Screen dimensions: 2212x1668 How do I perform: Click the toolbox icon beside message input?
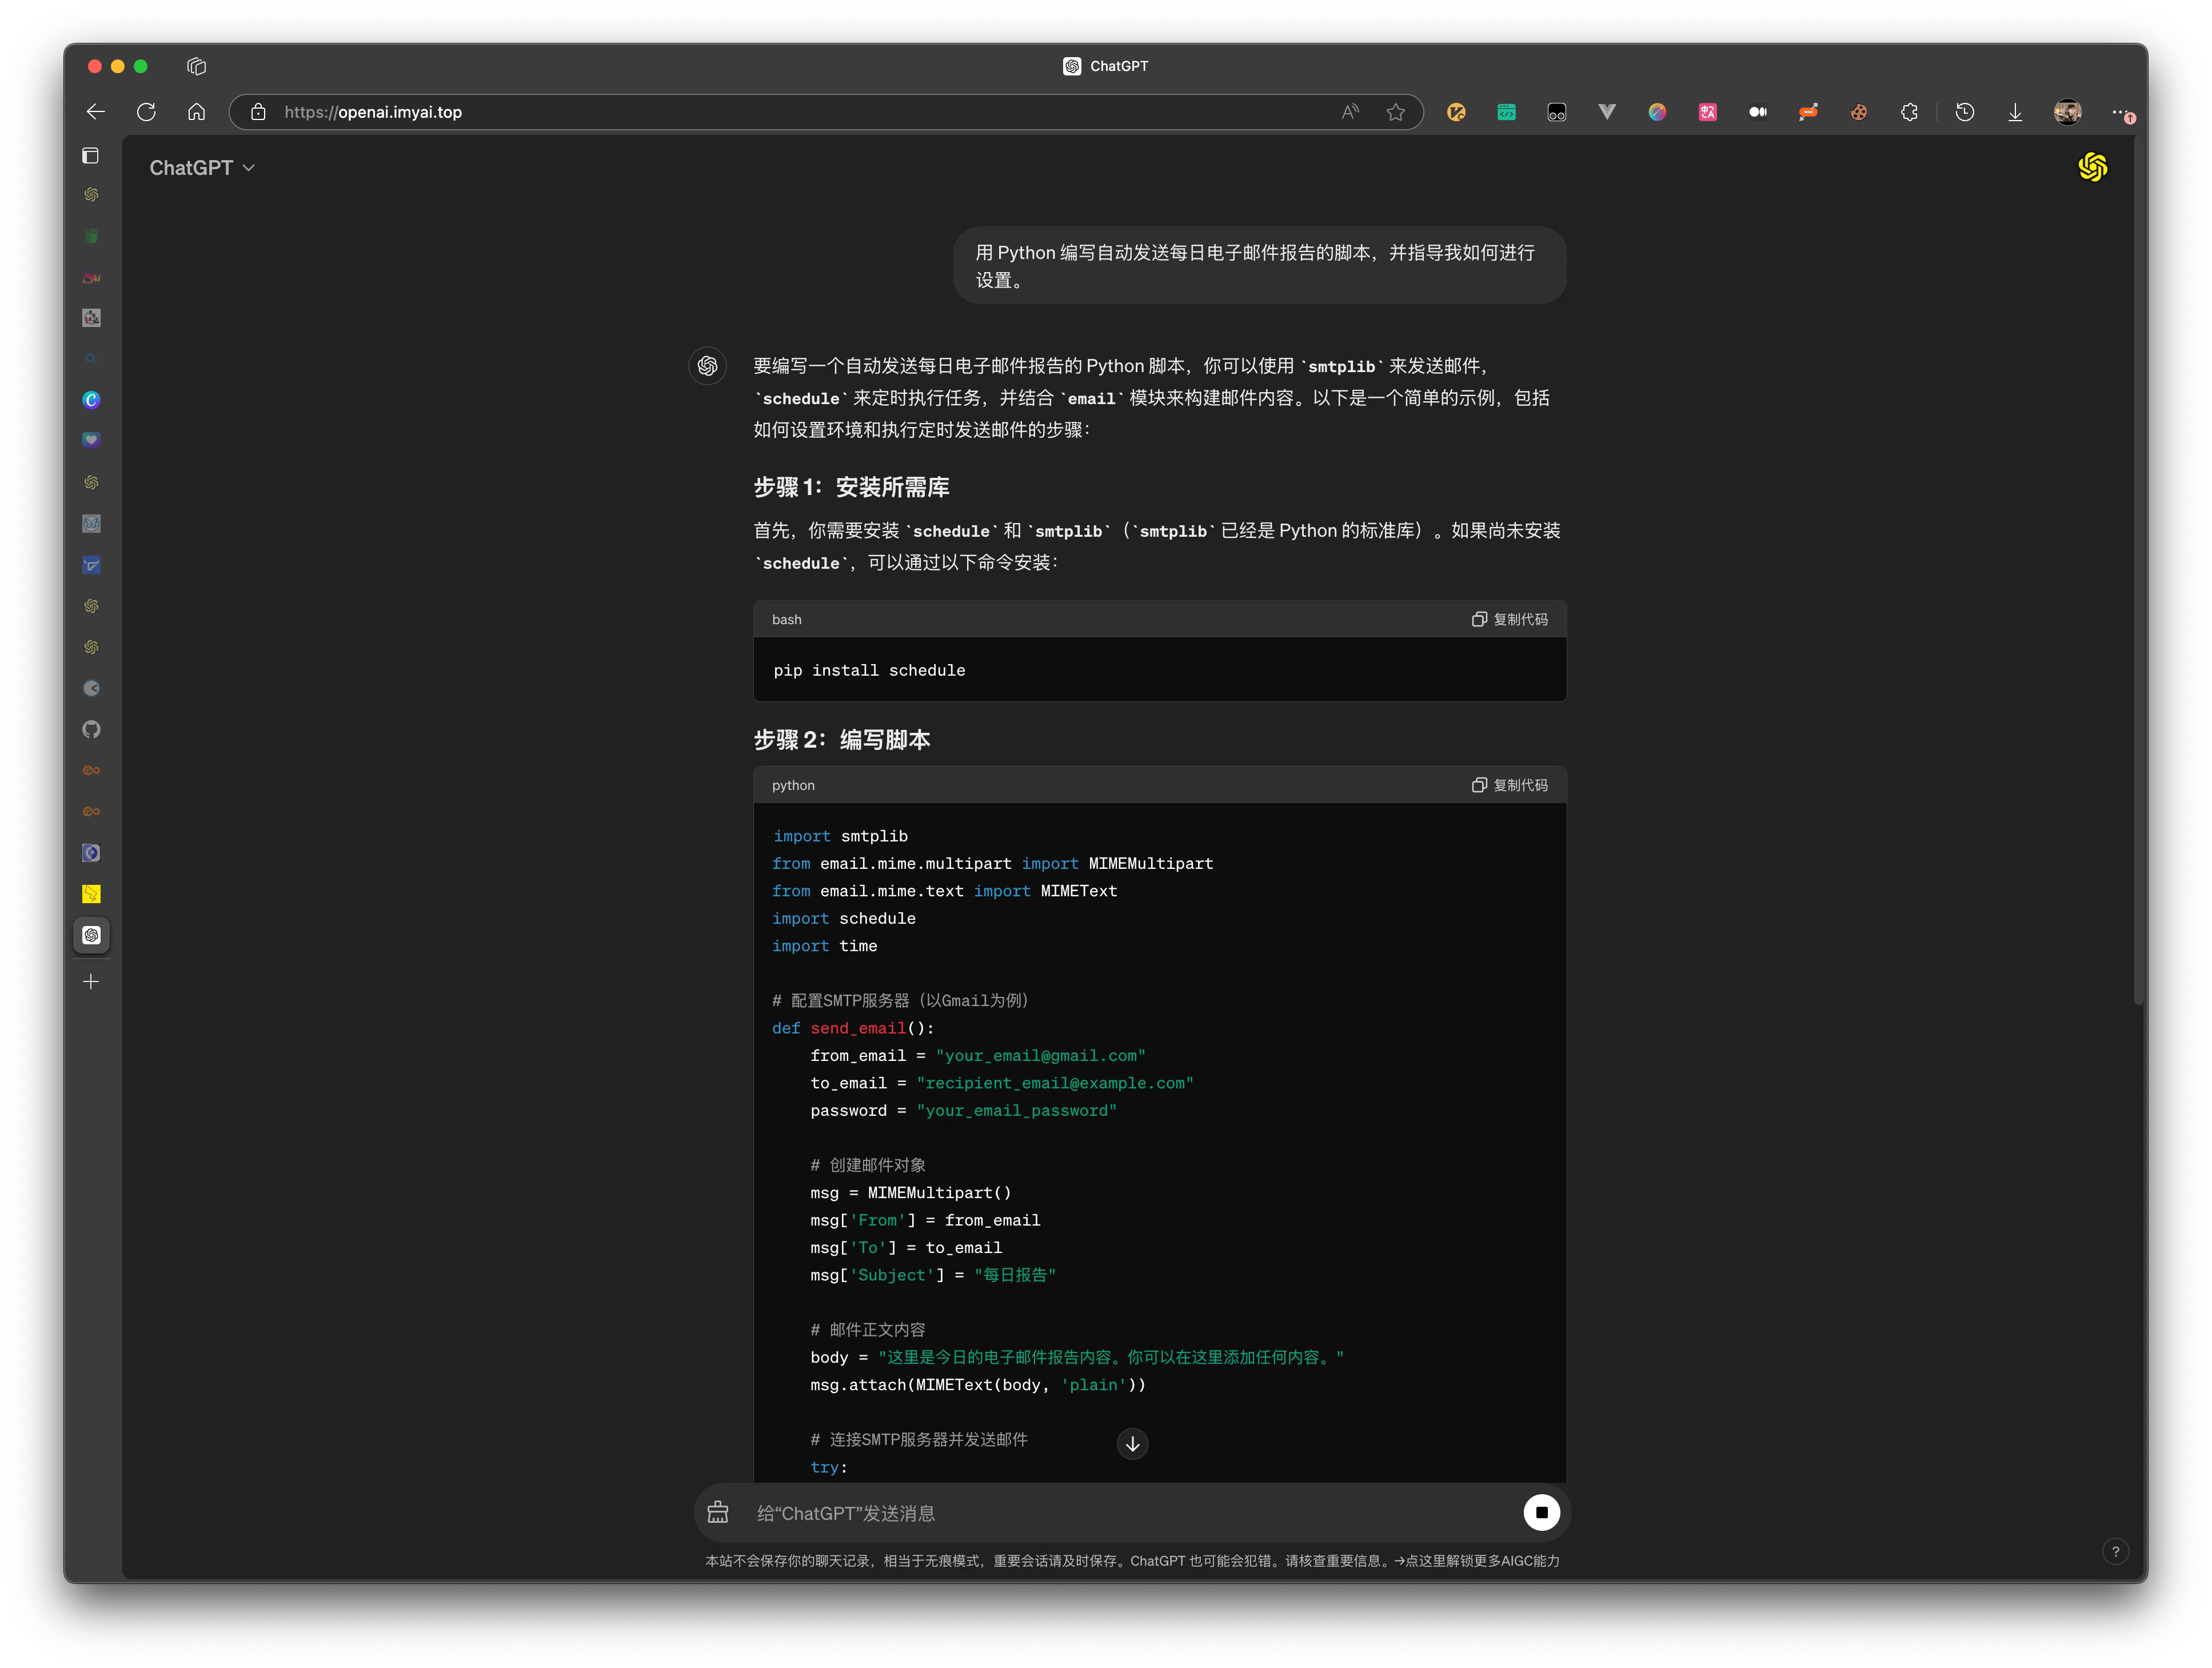pos(718,1513)
